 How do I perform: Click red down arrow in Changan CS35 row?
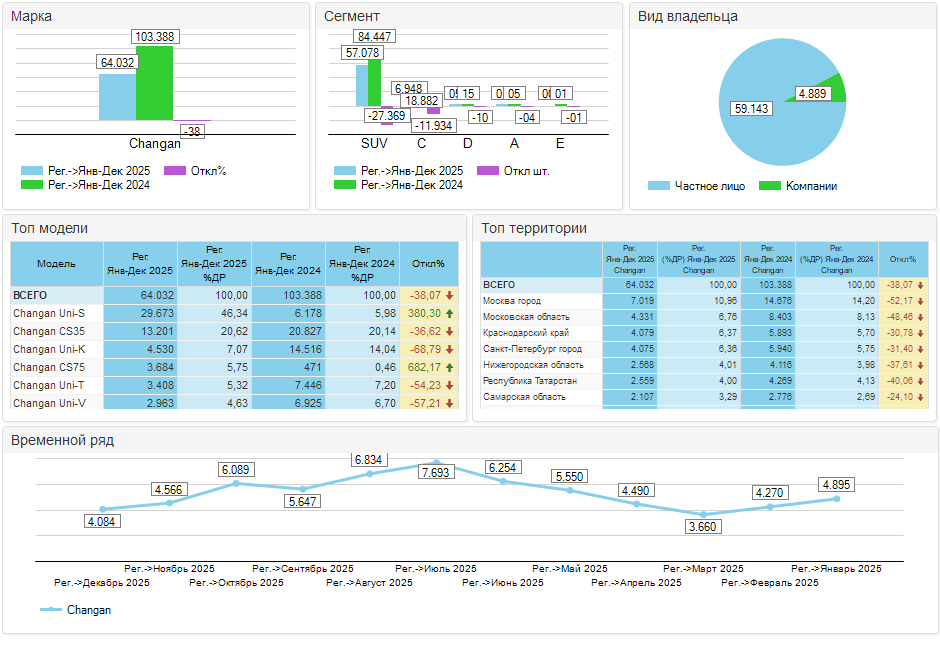[x=450, y=331]
